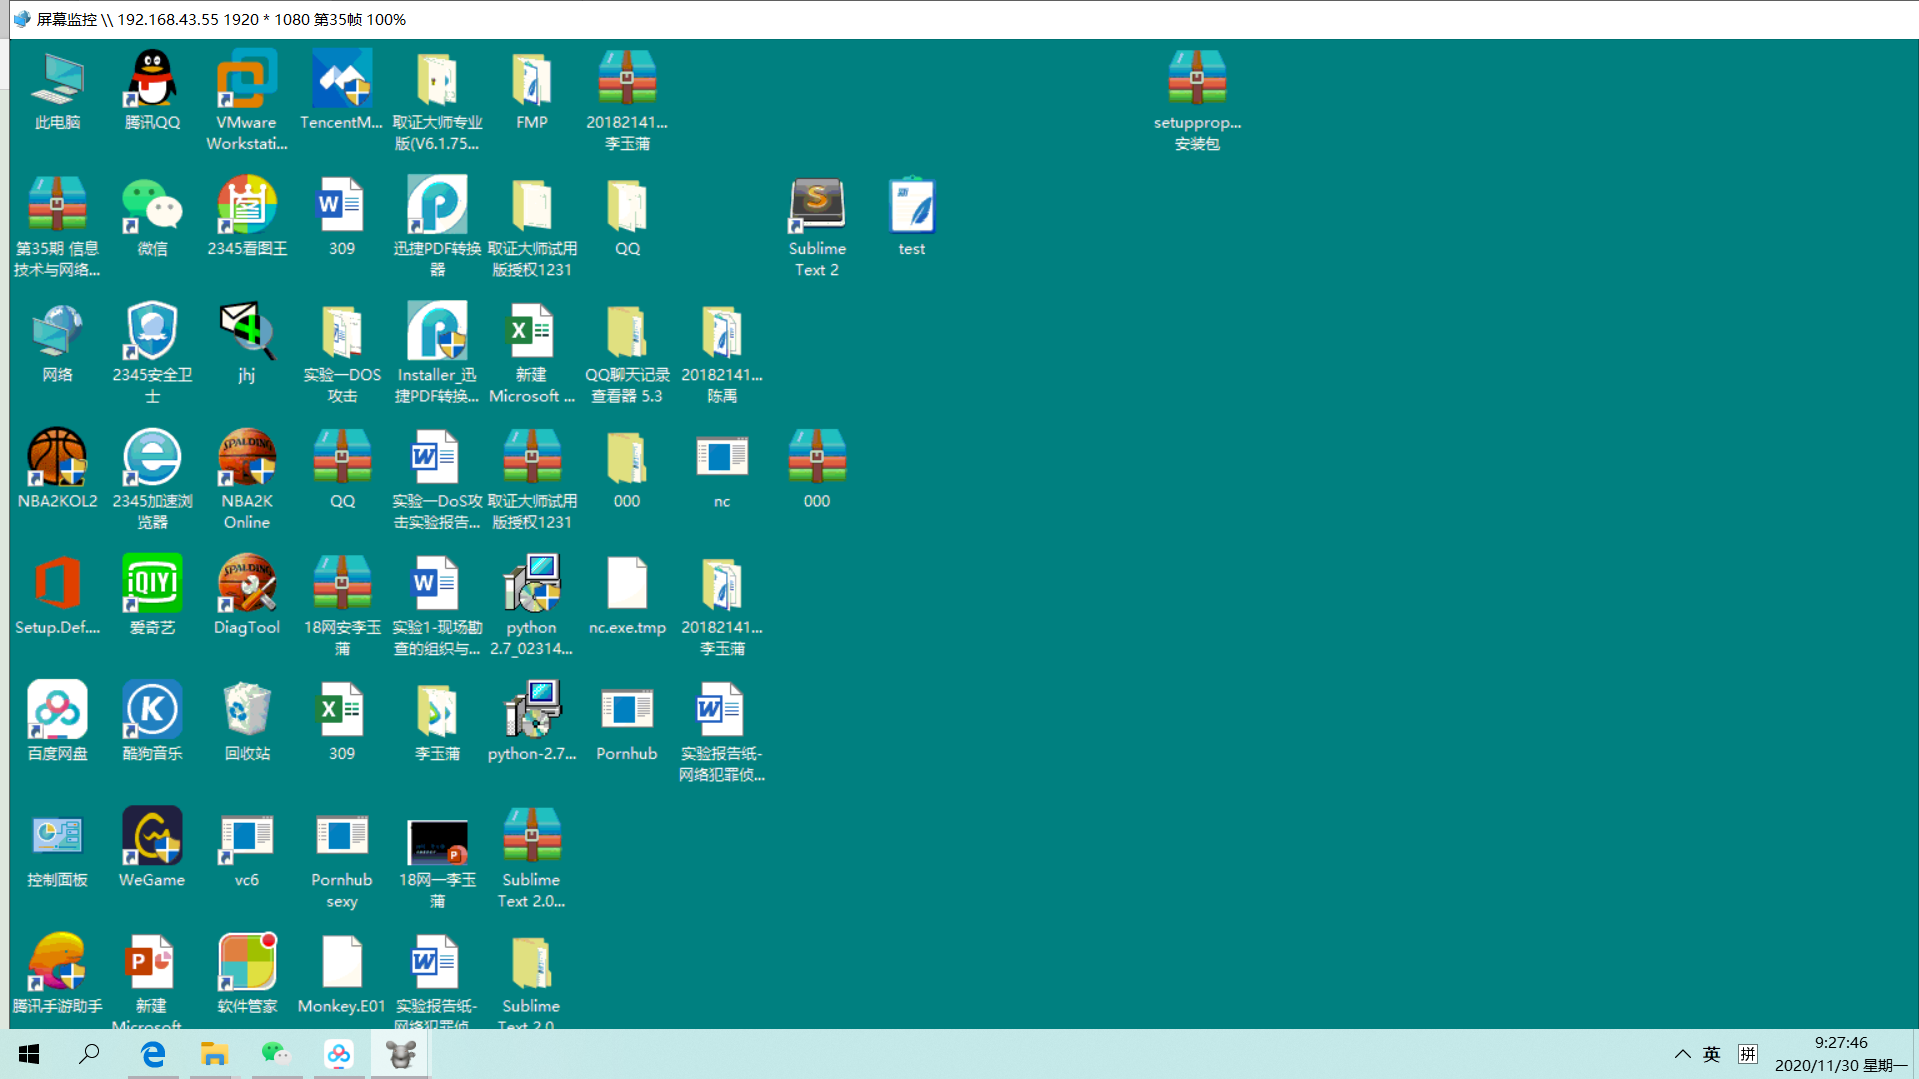Select the Excel workbook named 309
Screen dimensions: 1919x1079
[x=342, y=722]
